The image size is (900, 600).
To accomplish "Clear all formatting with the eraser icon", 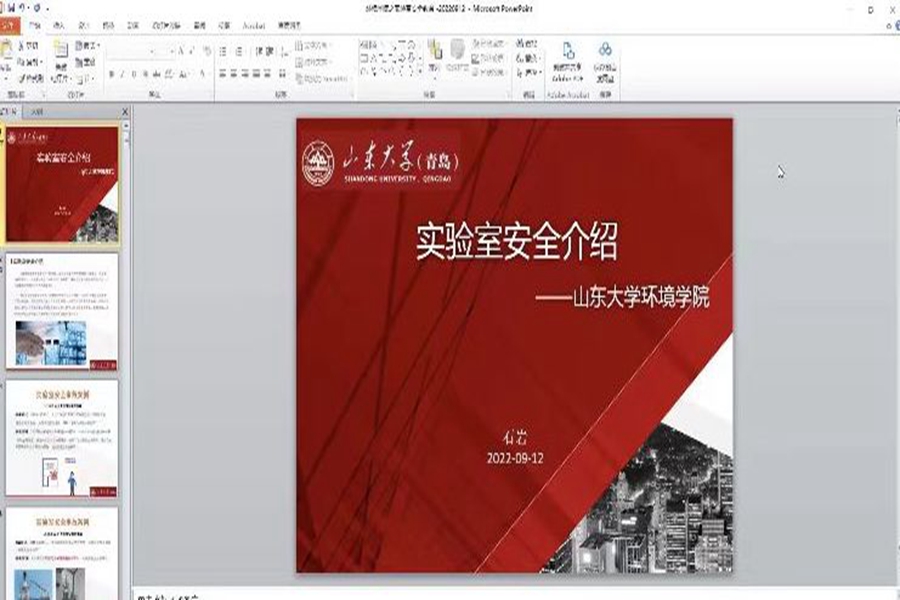I will coord(207,51).
